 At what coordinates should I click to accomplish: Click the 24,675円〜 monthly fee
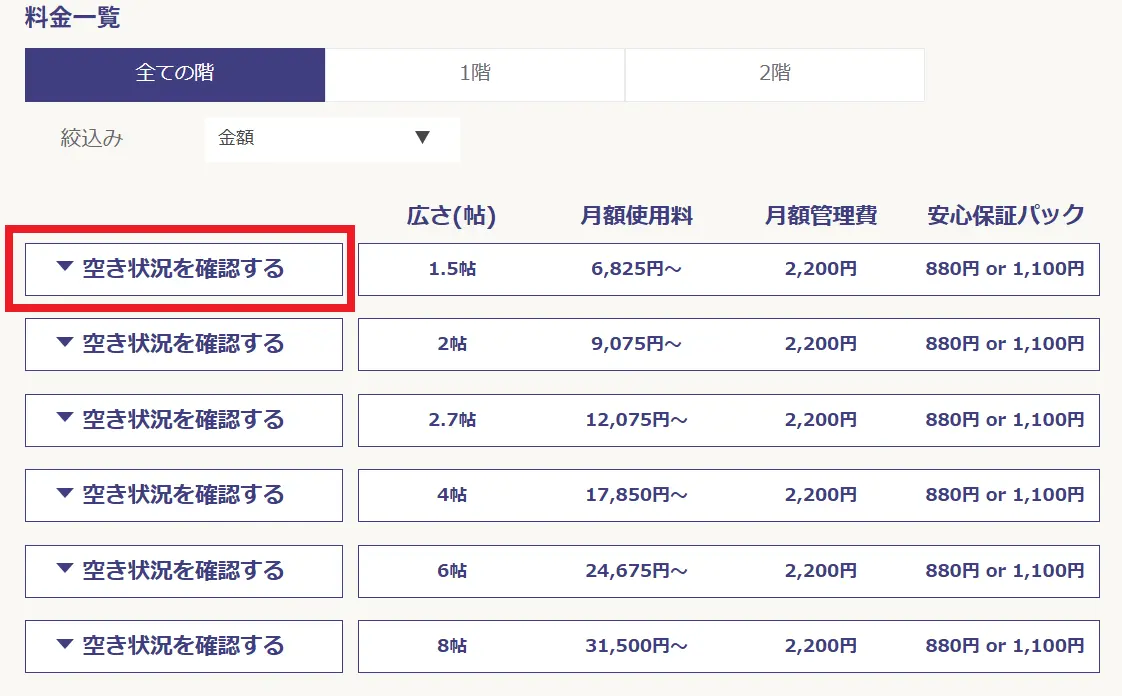click(636, 571)
